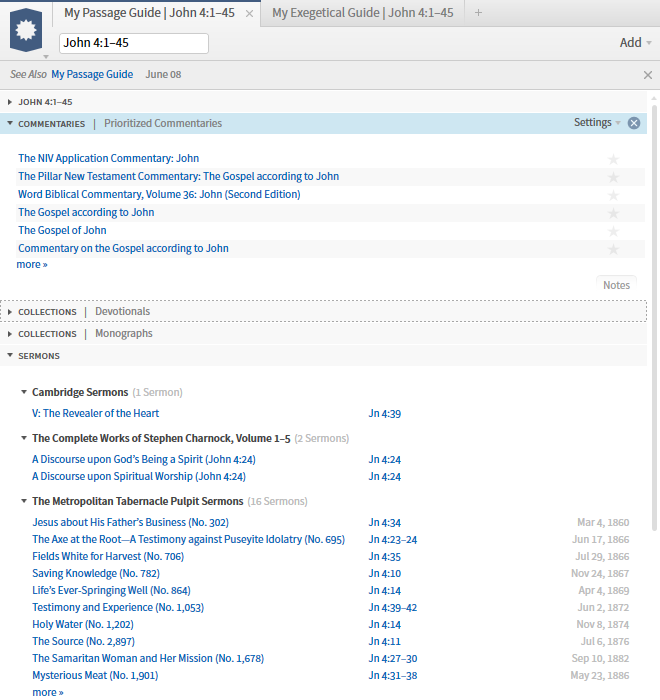Click the date Mar 4, 1860

pyautogui.click(x=603, y=522)
